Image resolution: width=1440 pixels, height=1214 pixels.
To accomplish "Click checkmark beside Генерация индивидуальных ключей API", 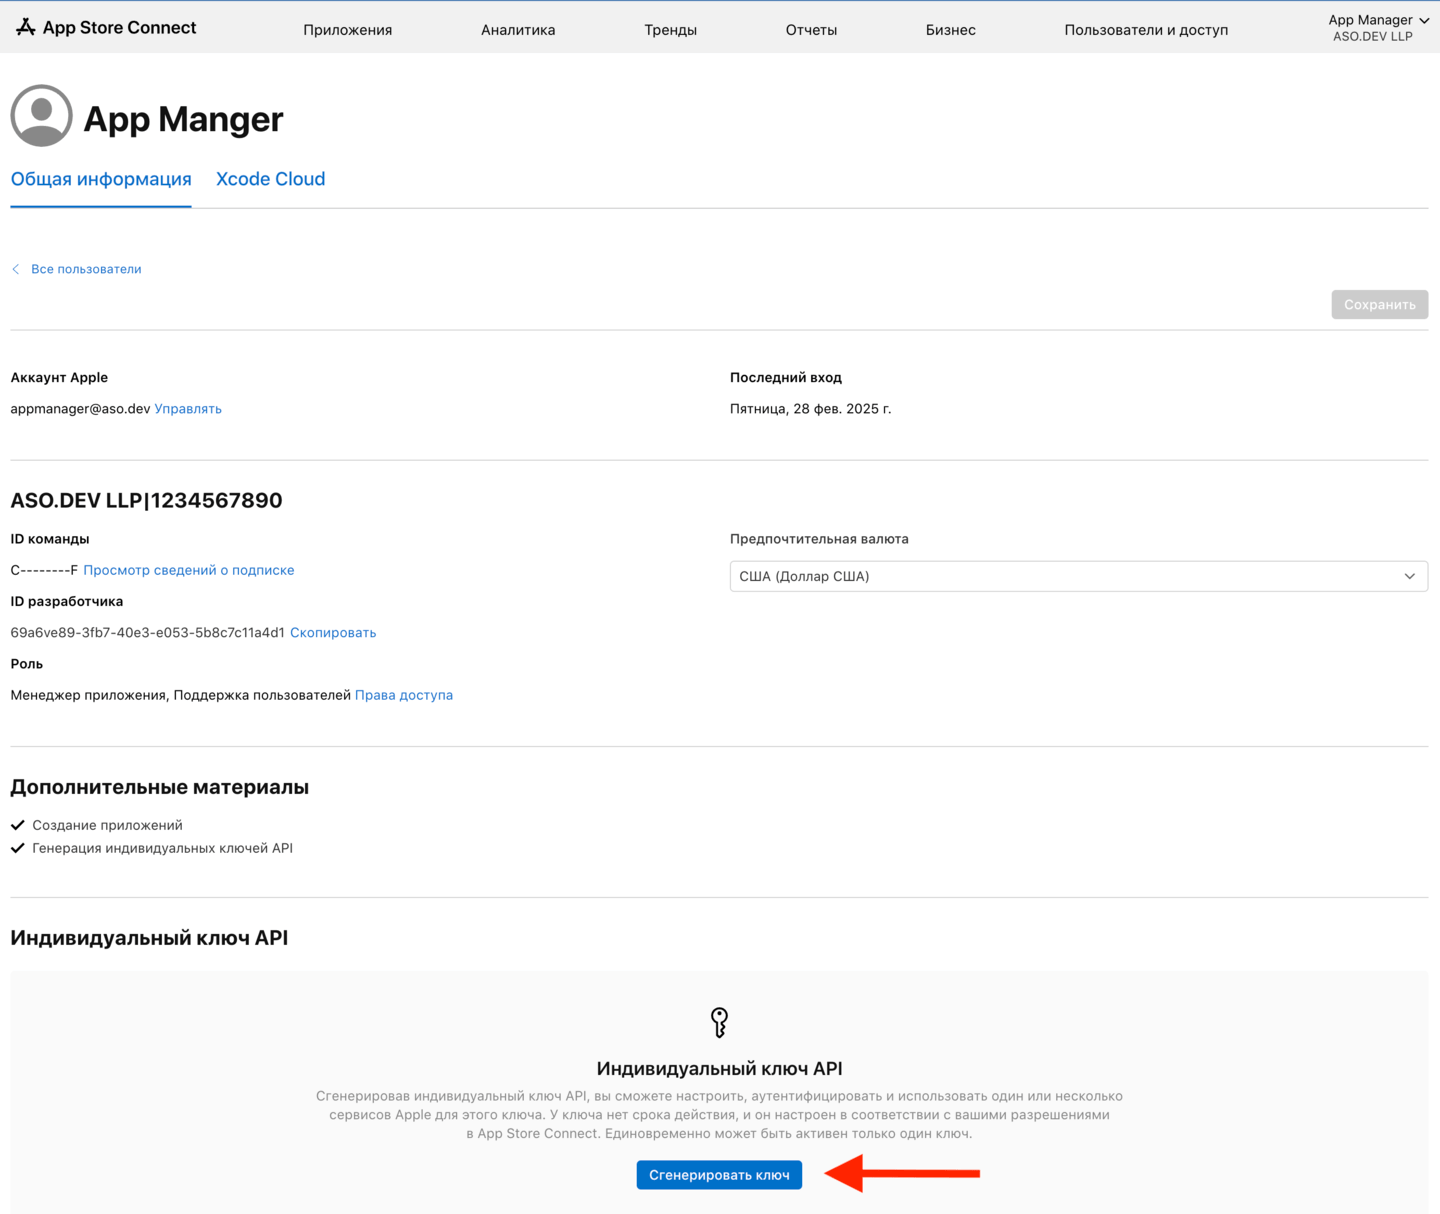I will click(18, 848).
